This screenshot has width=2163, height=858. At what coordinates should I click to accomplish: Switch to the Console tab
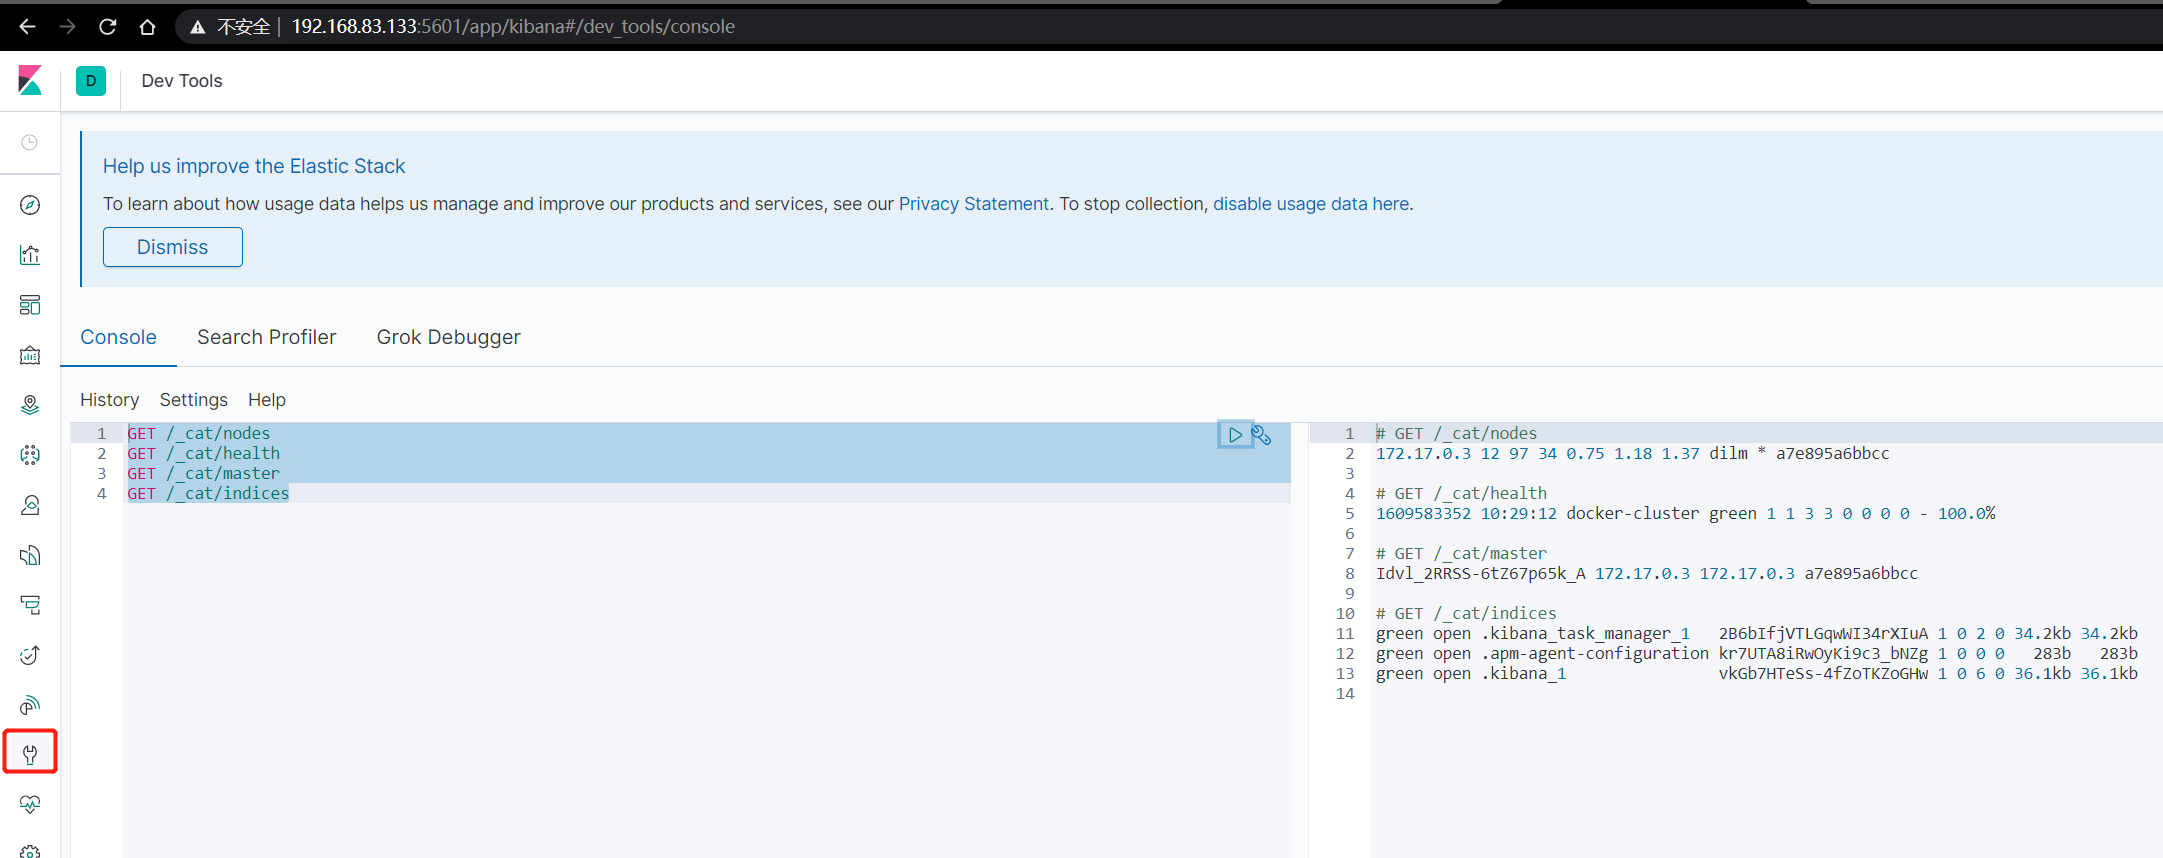click(x=118, y=337)
